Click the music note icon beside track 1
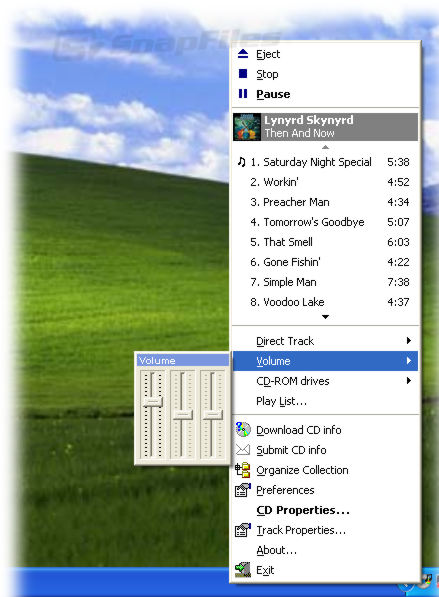This screenshot has height=597, width=439. [x=242, y=162]
